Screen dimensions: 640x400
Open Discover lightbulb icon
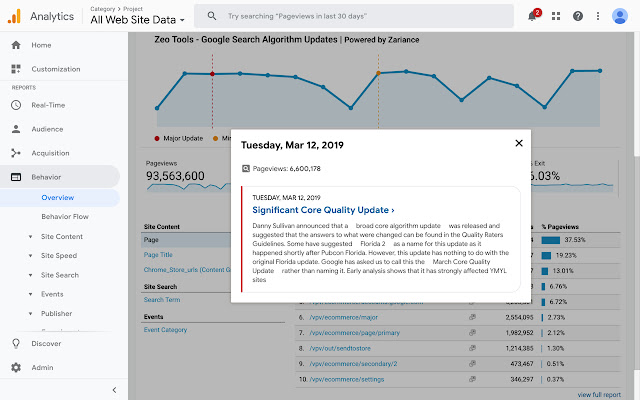coord(16,343)
